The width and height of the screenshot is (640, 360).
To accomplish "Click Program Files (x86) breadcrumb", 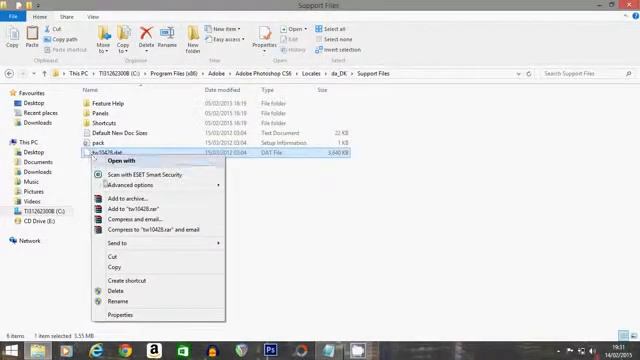I will click(174, 74).
